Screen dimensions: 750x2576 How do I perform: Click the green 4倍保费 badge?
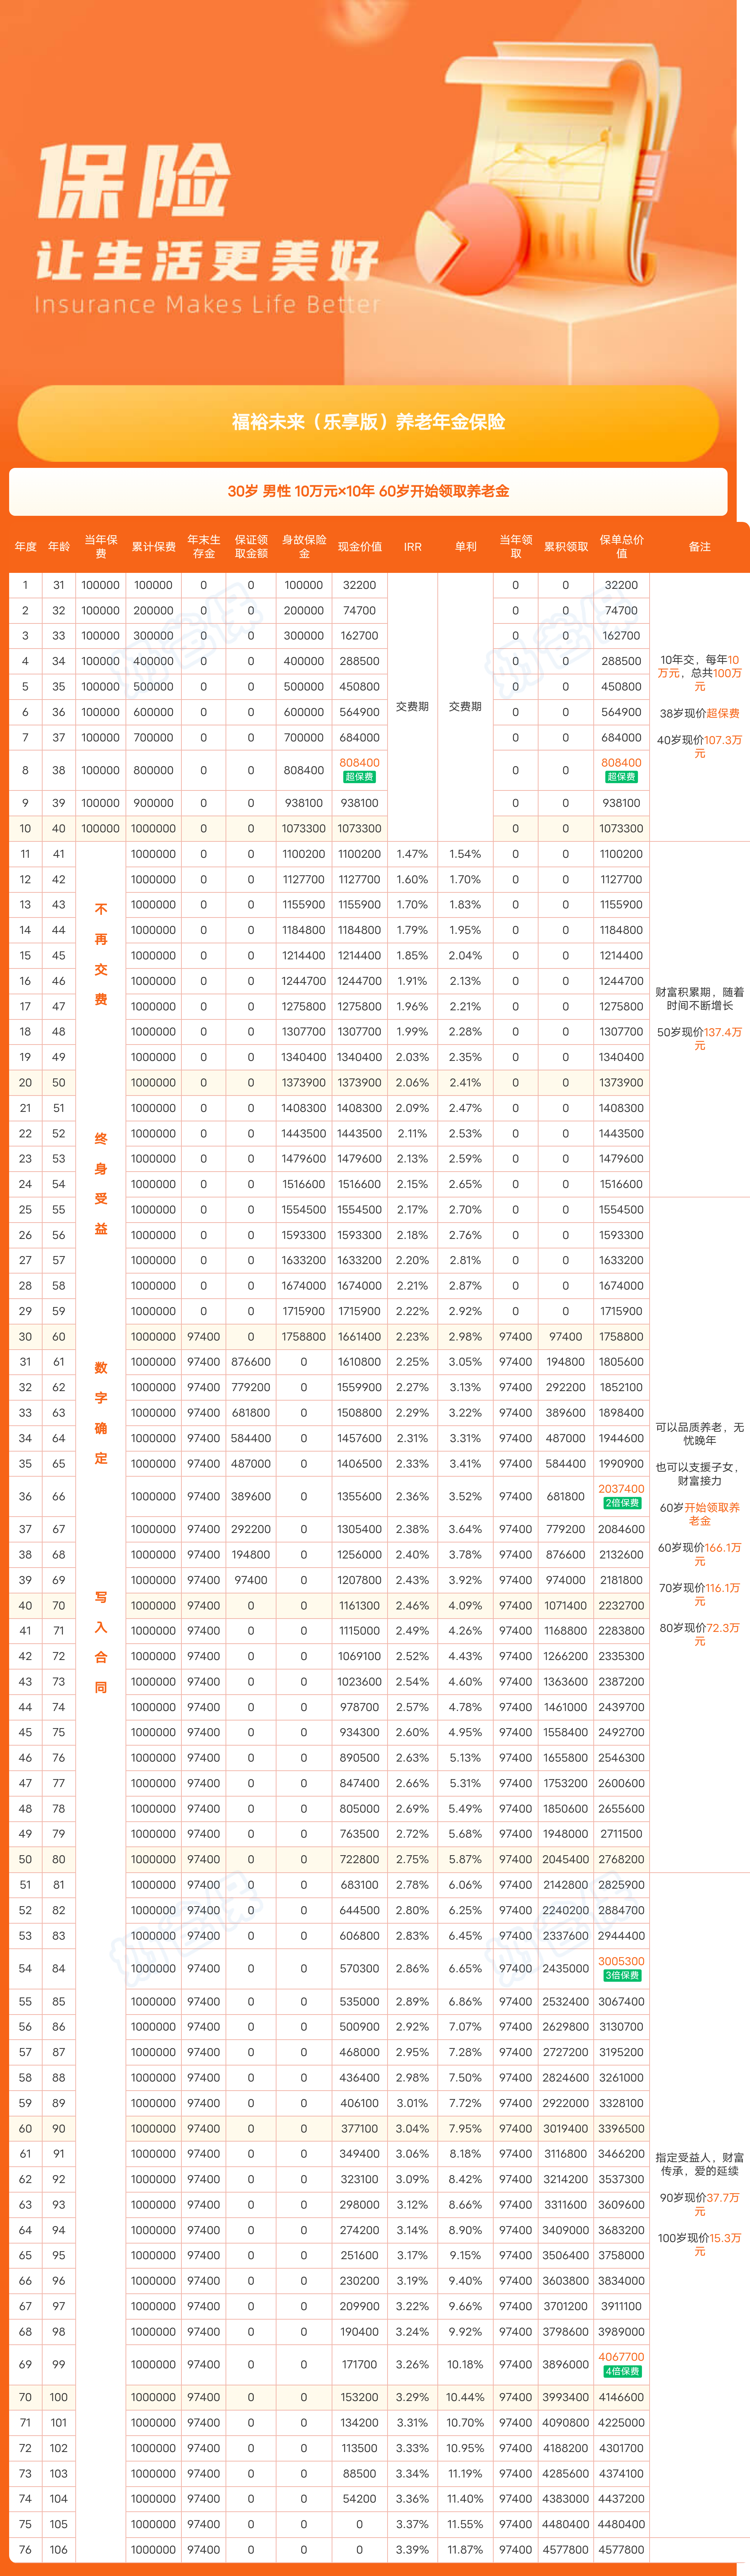(x=621, y=2371)
